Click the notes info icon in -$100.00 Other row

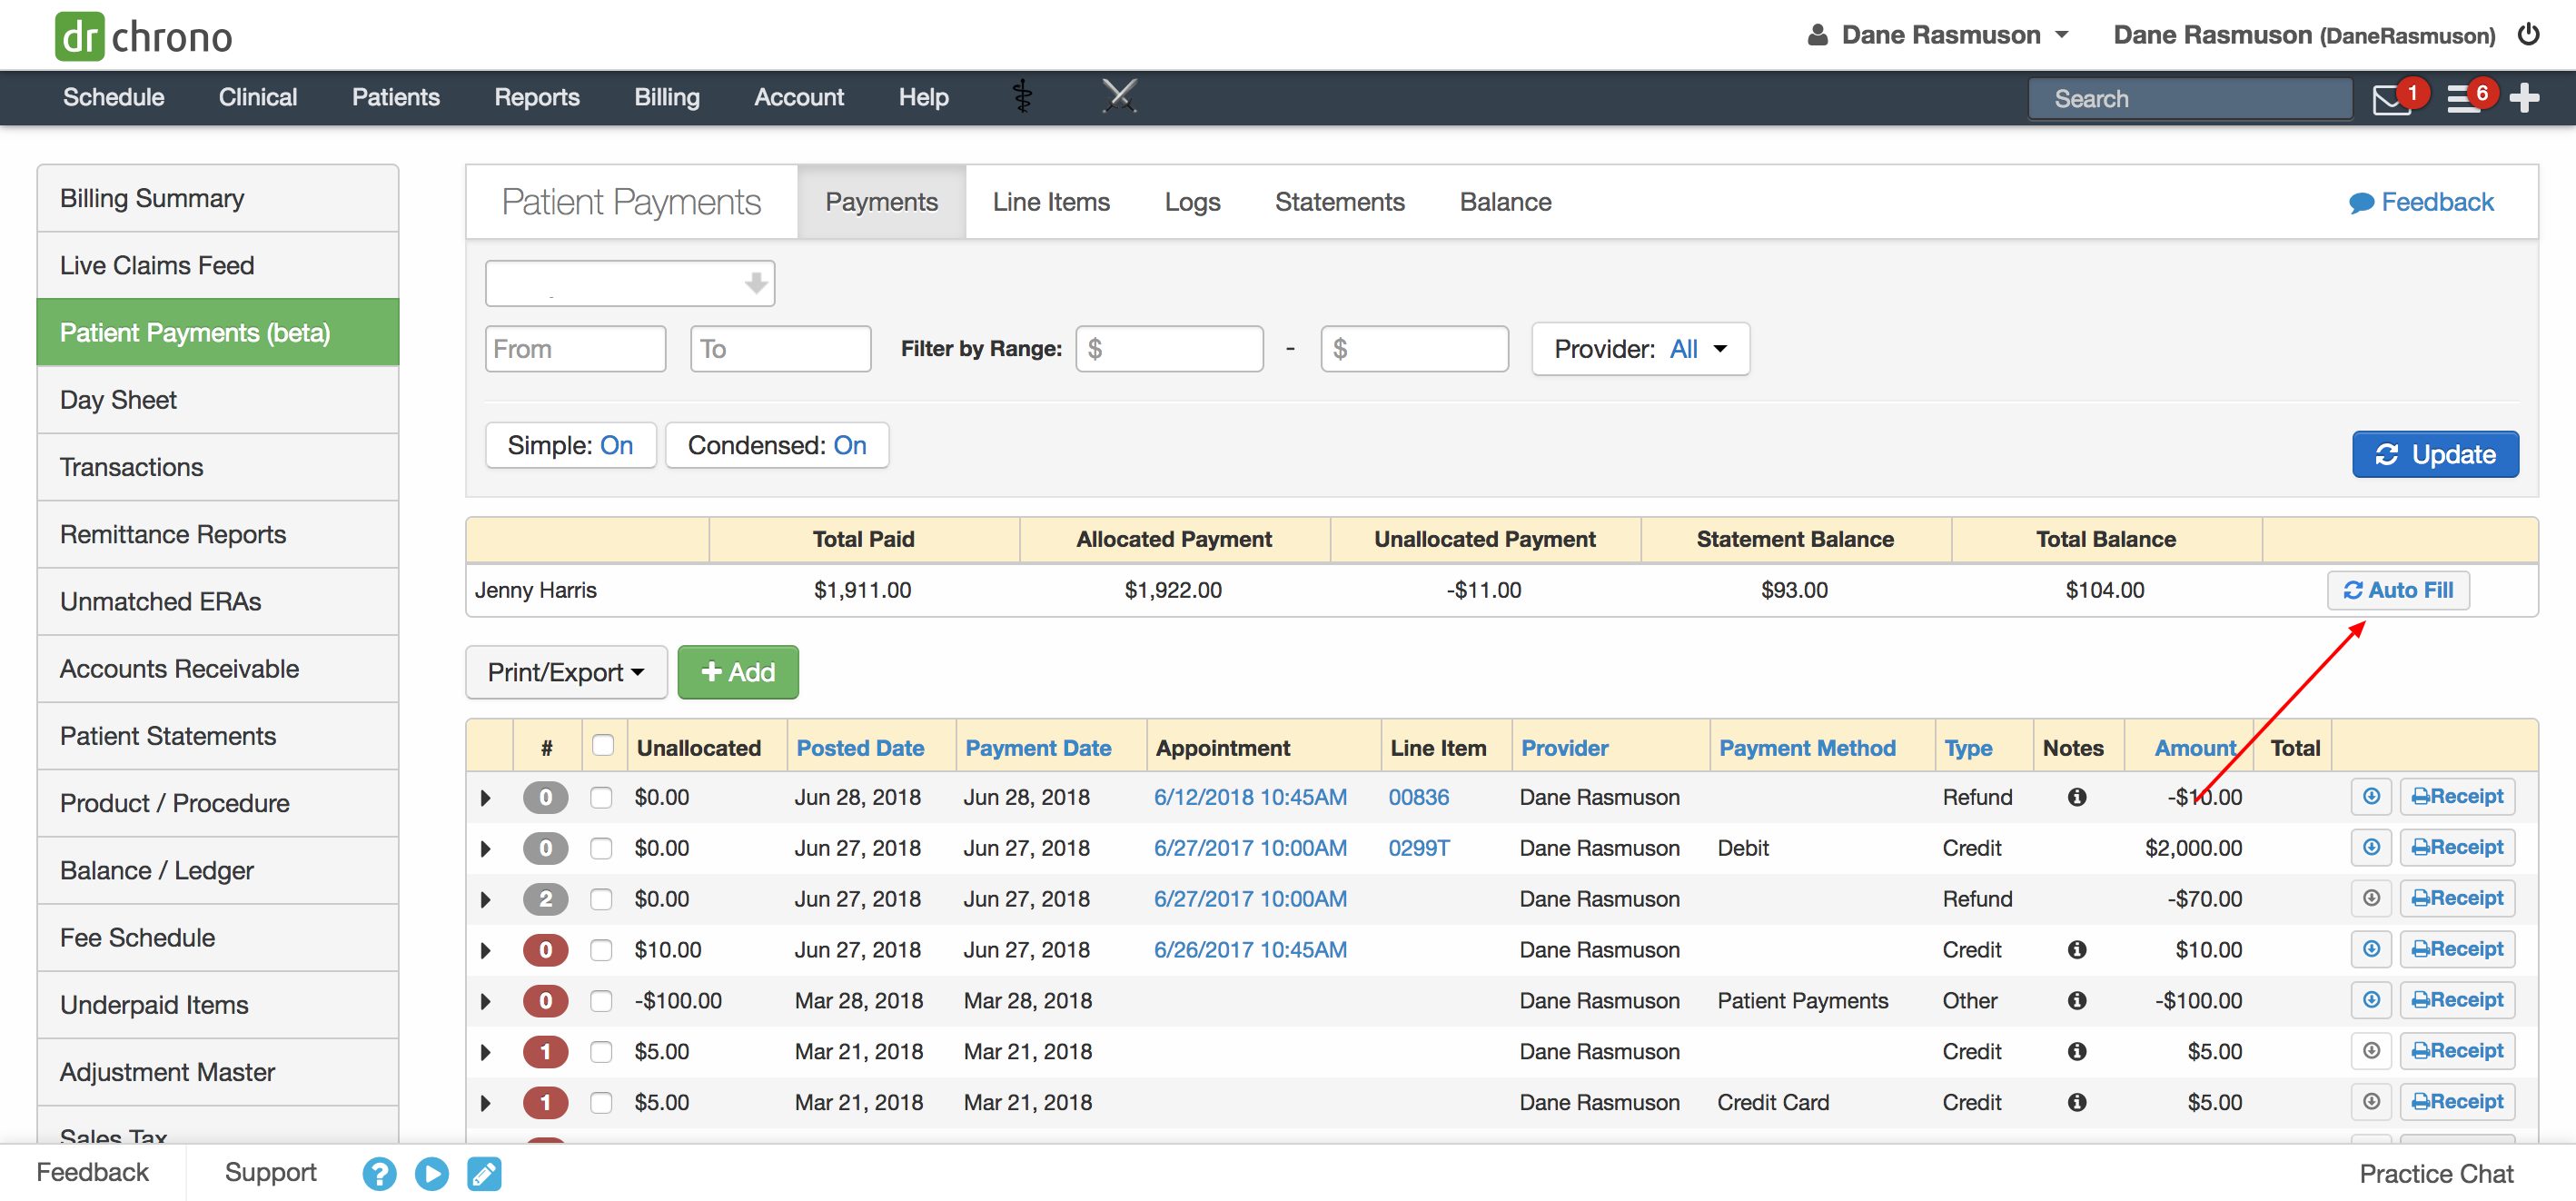pyautogui.click(x=2076, y=1000)
